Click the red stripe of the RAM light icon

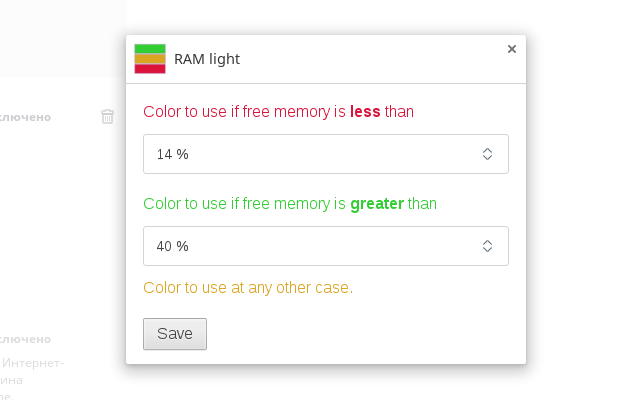click(x=150, y=69)
